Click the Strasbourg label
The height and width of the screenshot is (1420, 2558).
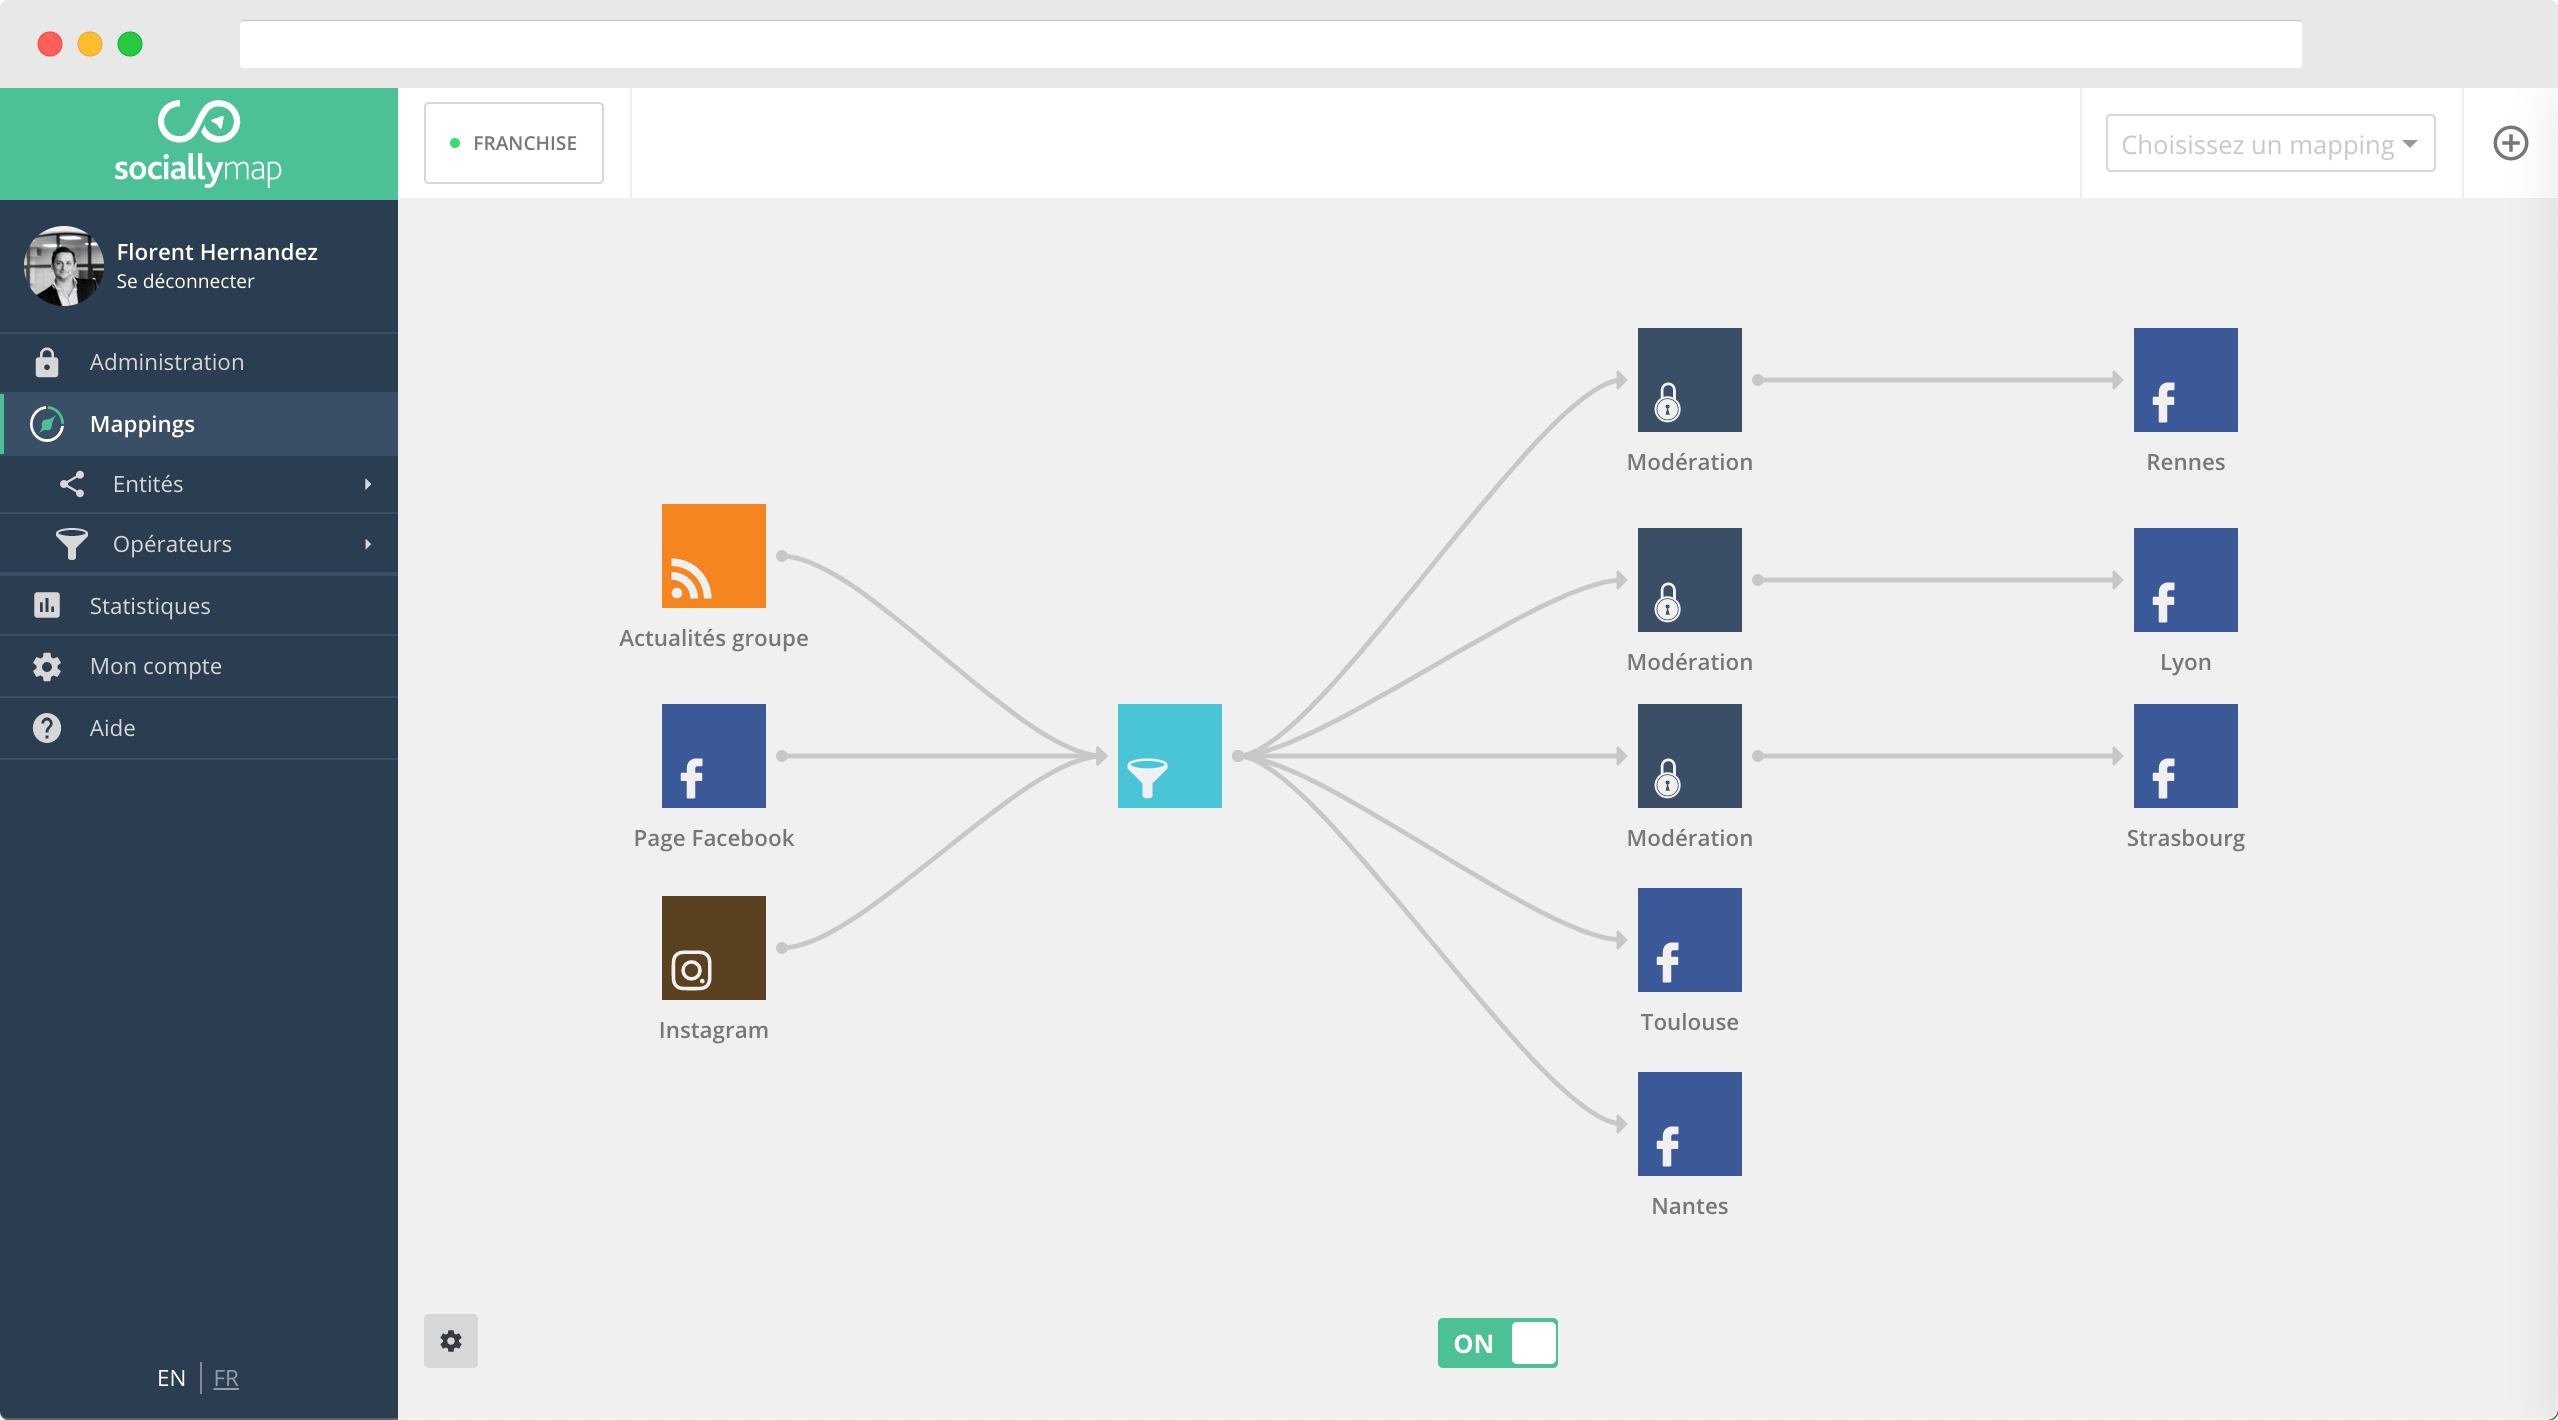[x=2186, y=838]
